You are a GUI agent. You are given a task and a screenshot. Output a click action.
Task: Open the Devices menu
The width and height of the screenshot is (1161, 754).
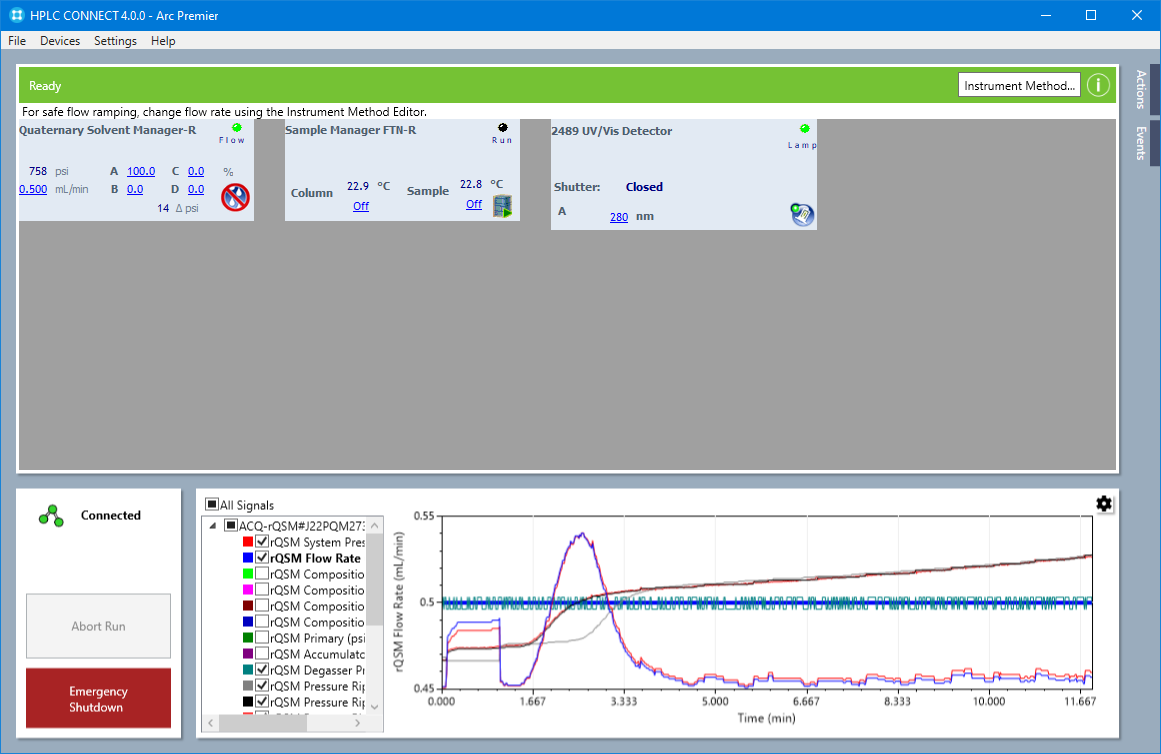pyautogui.click(x=60, y=41)
